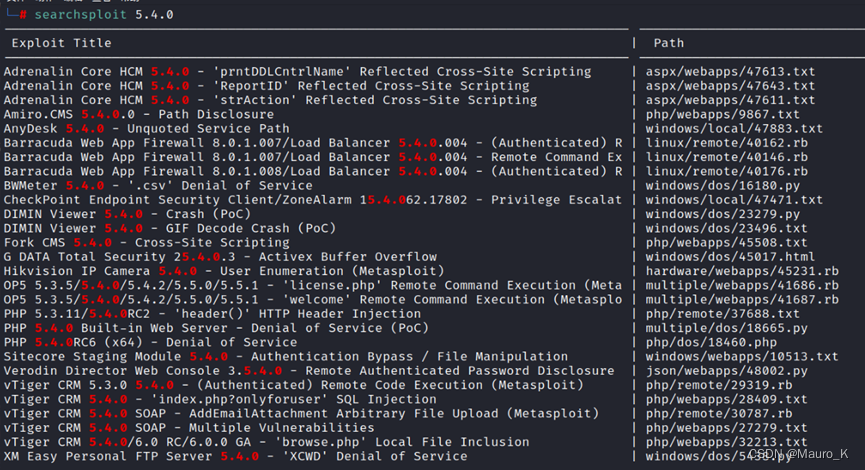Click path php/webapps/28409.txt
The image size is (865, 470).
pos(727,400)
